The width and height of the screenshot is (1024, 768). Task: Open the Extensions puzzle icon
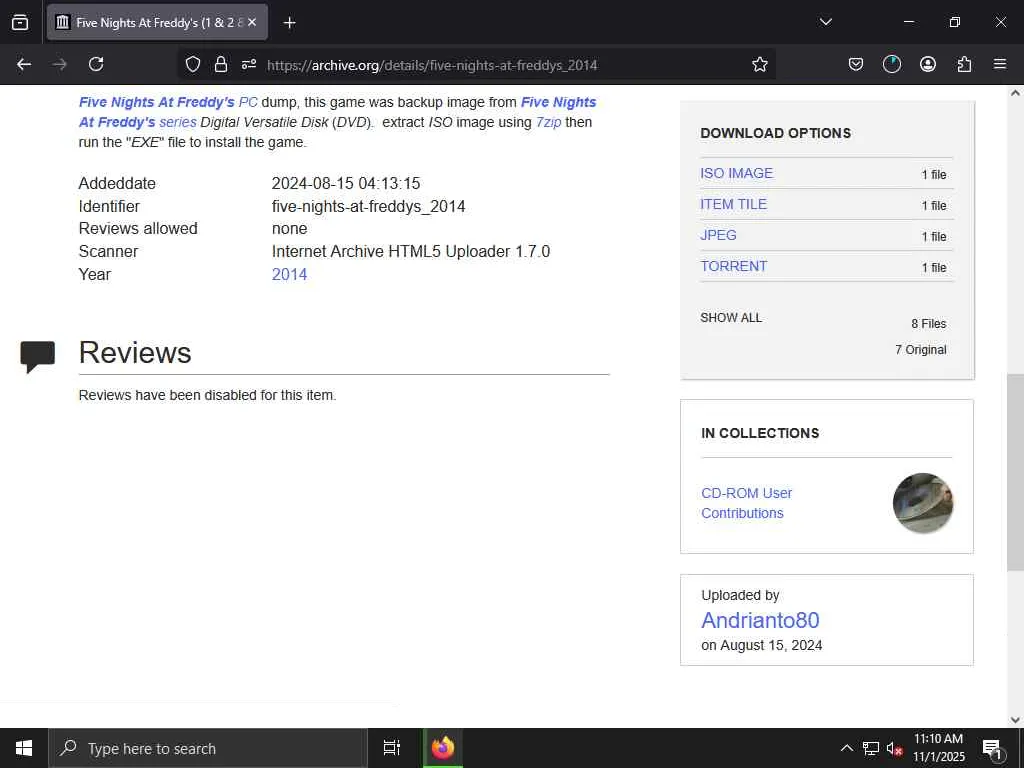pyautogui.click(x=964, y=64)
